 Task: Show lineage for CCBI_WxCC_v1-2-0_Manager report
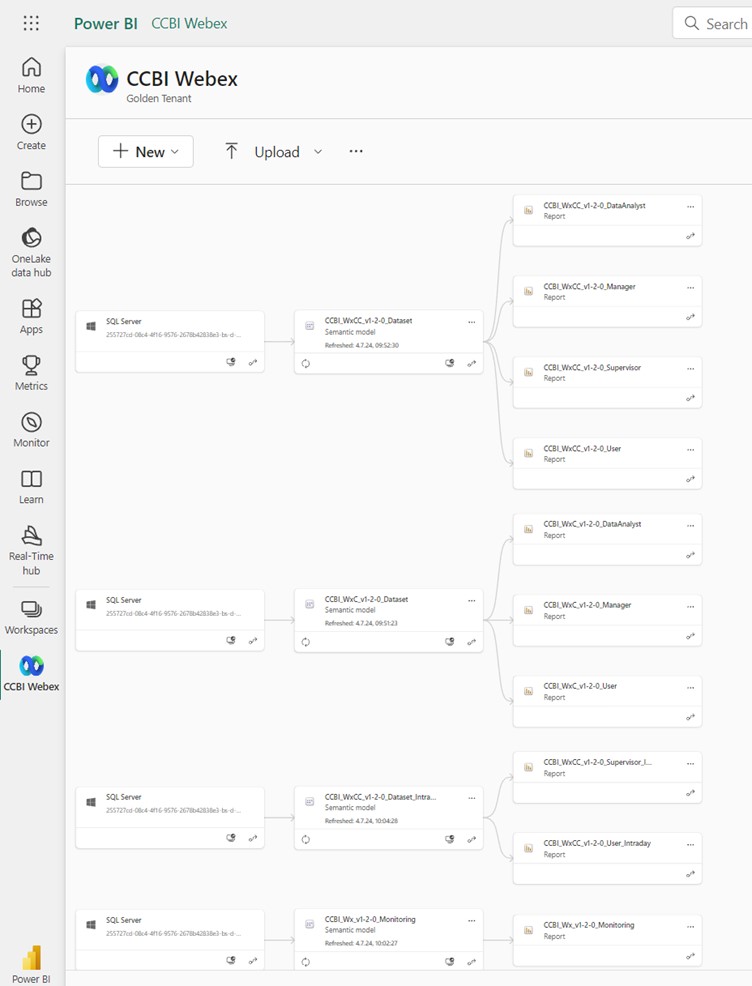click(690, 317)
